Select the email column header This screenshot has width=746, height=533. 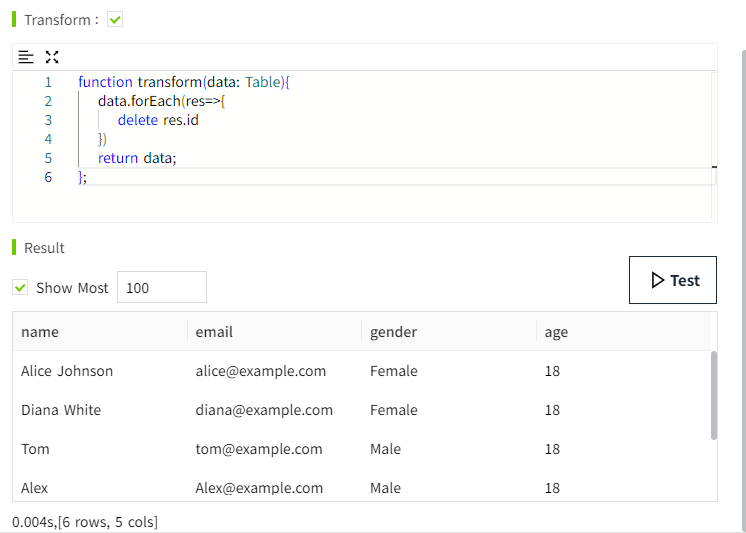tap(214, 332)
